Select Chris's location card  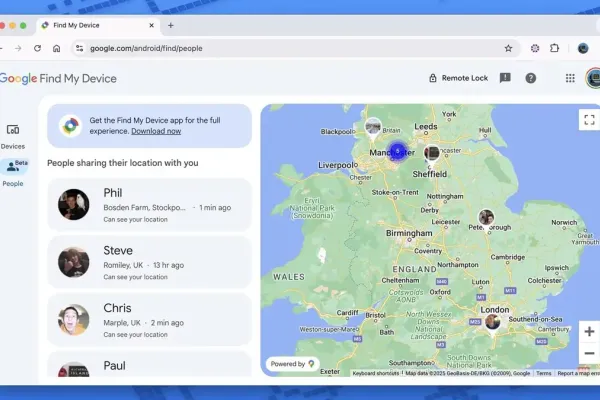(150, 320)
